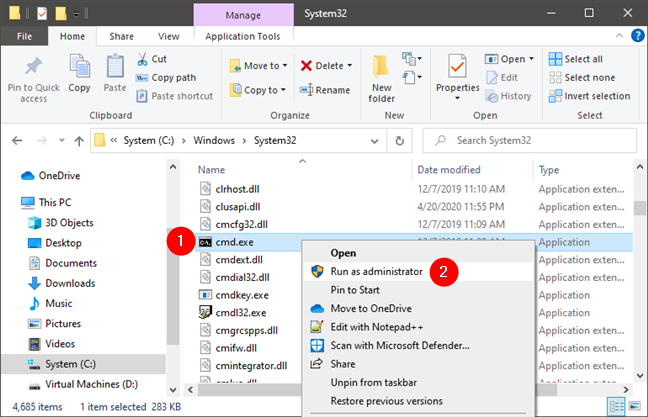This screenshot has height=417, width=648.
Task: Open 3D Objects in navigation pane
Action: (61, 223)
